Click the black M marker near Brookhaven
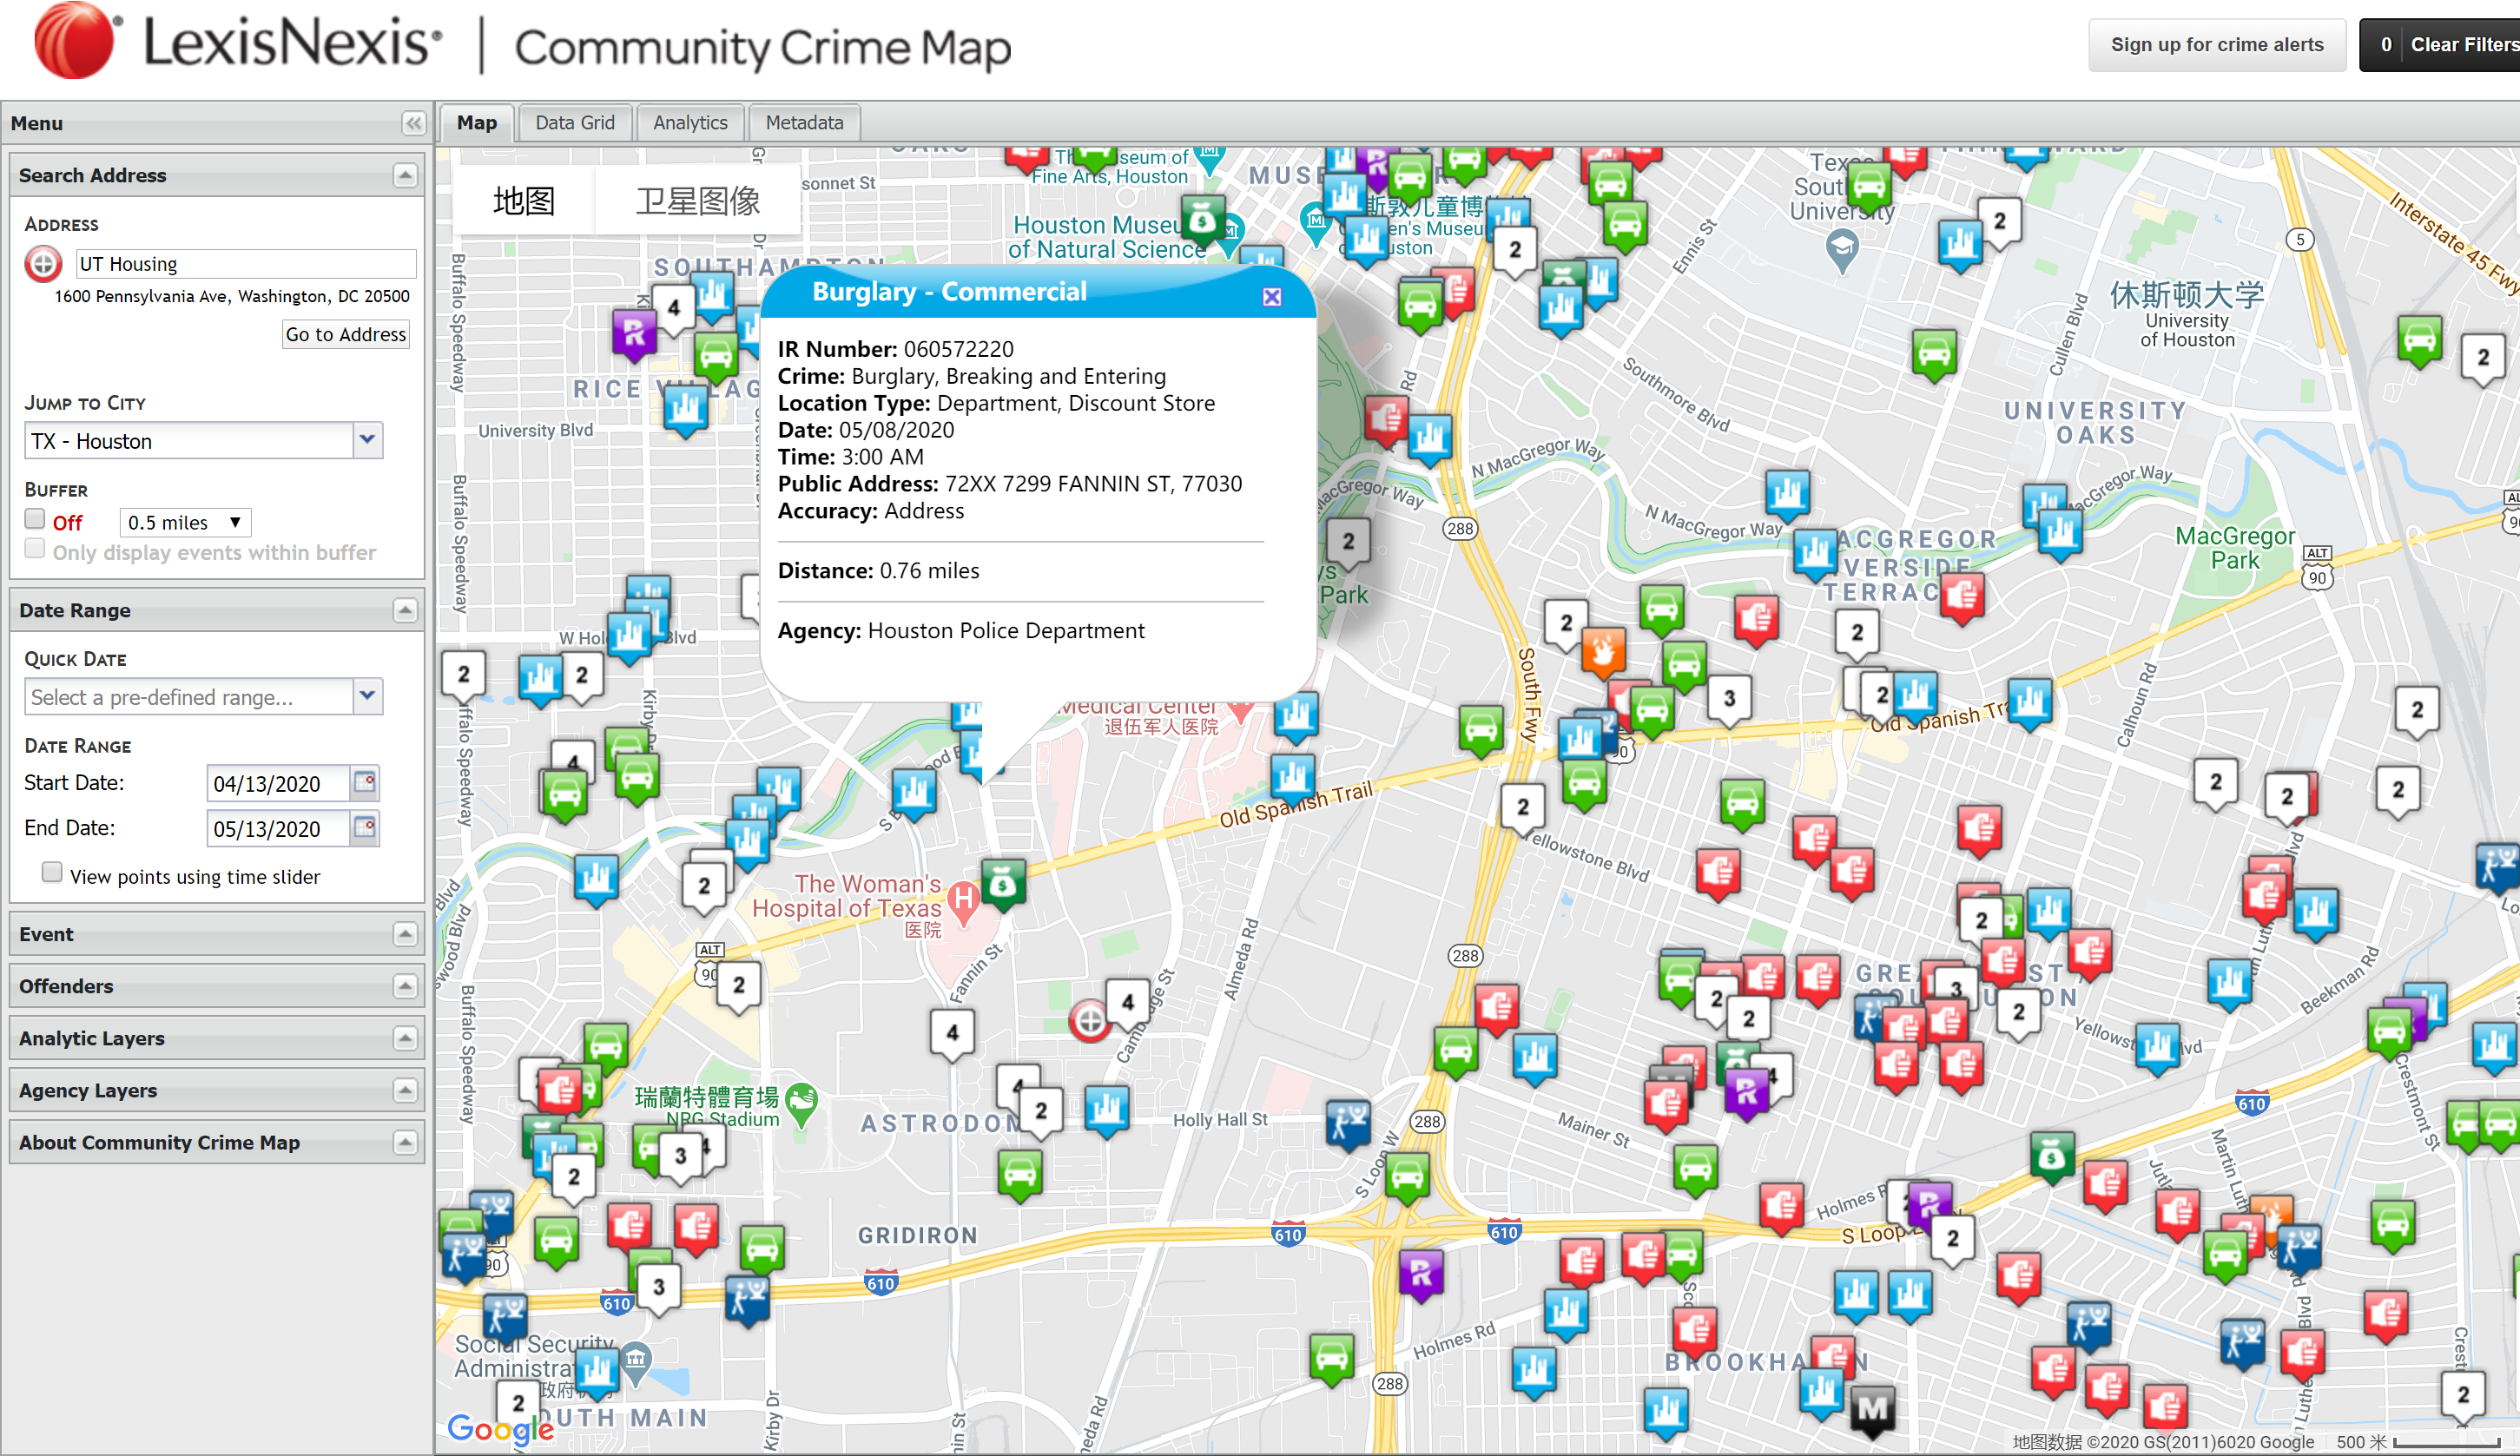This screenshot has height=1456, width=2520. coord(1872,1411)
